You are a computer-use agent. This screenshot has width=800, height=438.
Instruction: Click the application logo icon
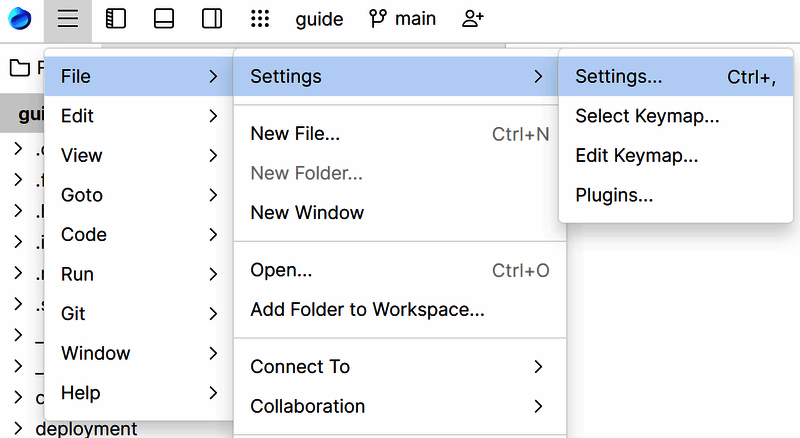(x=20, y=19)
